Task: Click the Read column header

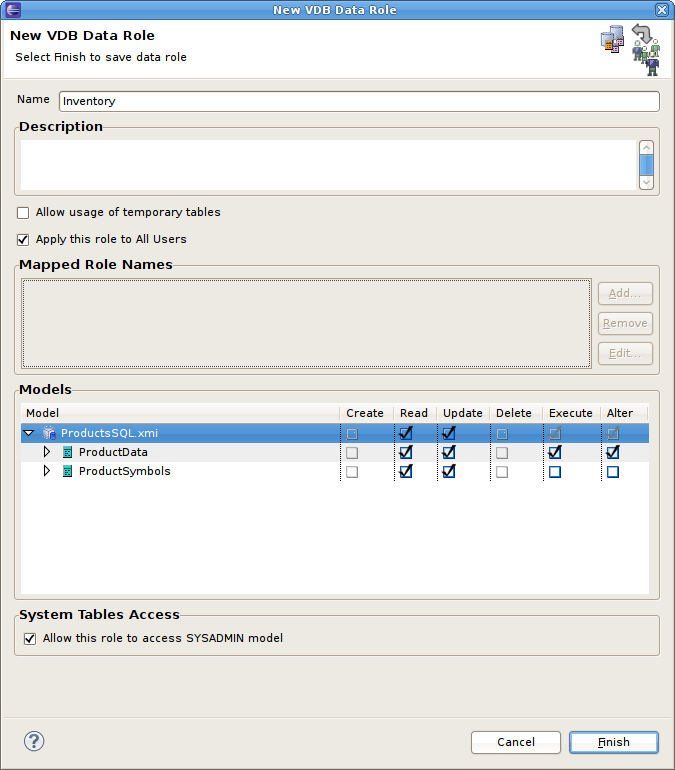Action: (413, 413)
